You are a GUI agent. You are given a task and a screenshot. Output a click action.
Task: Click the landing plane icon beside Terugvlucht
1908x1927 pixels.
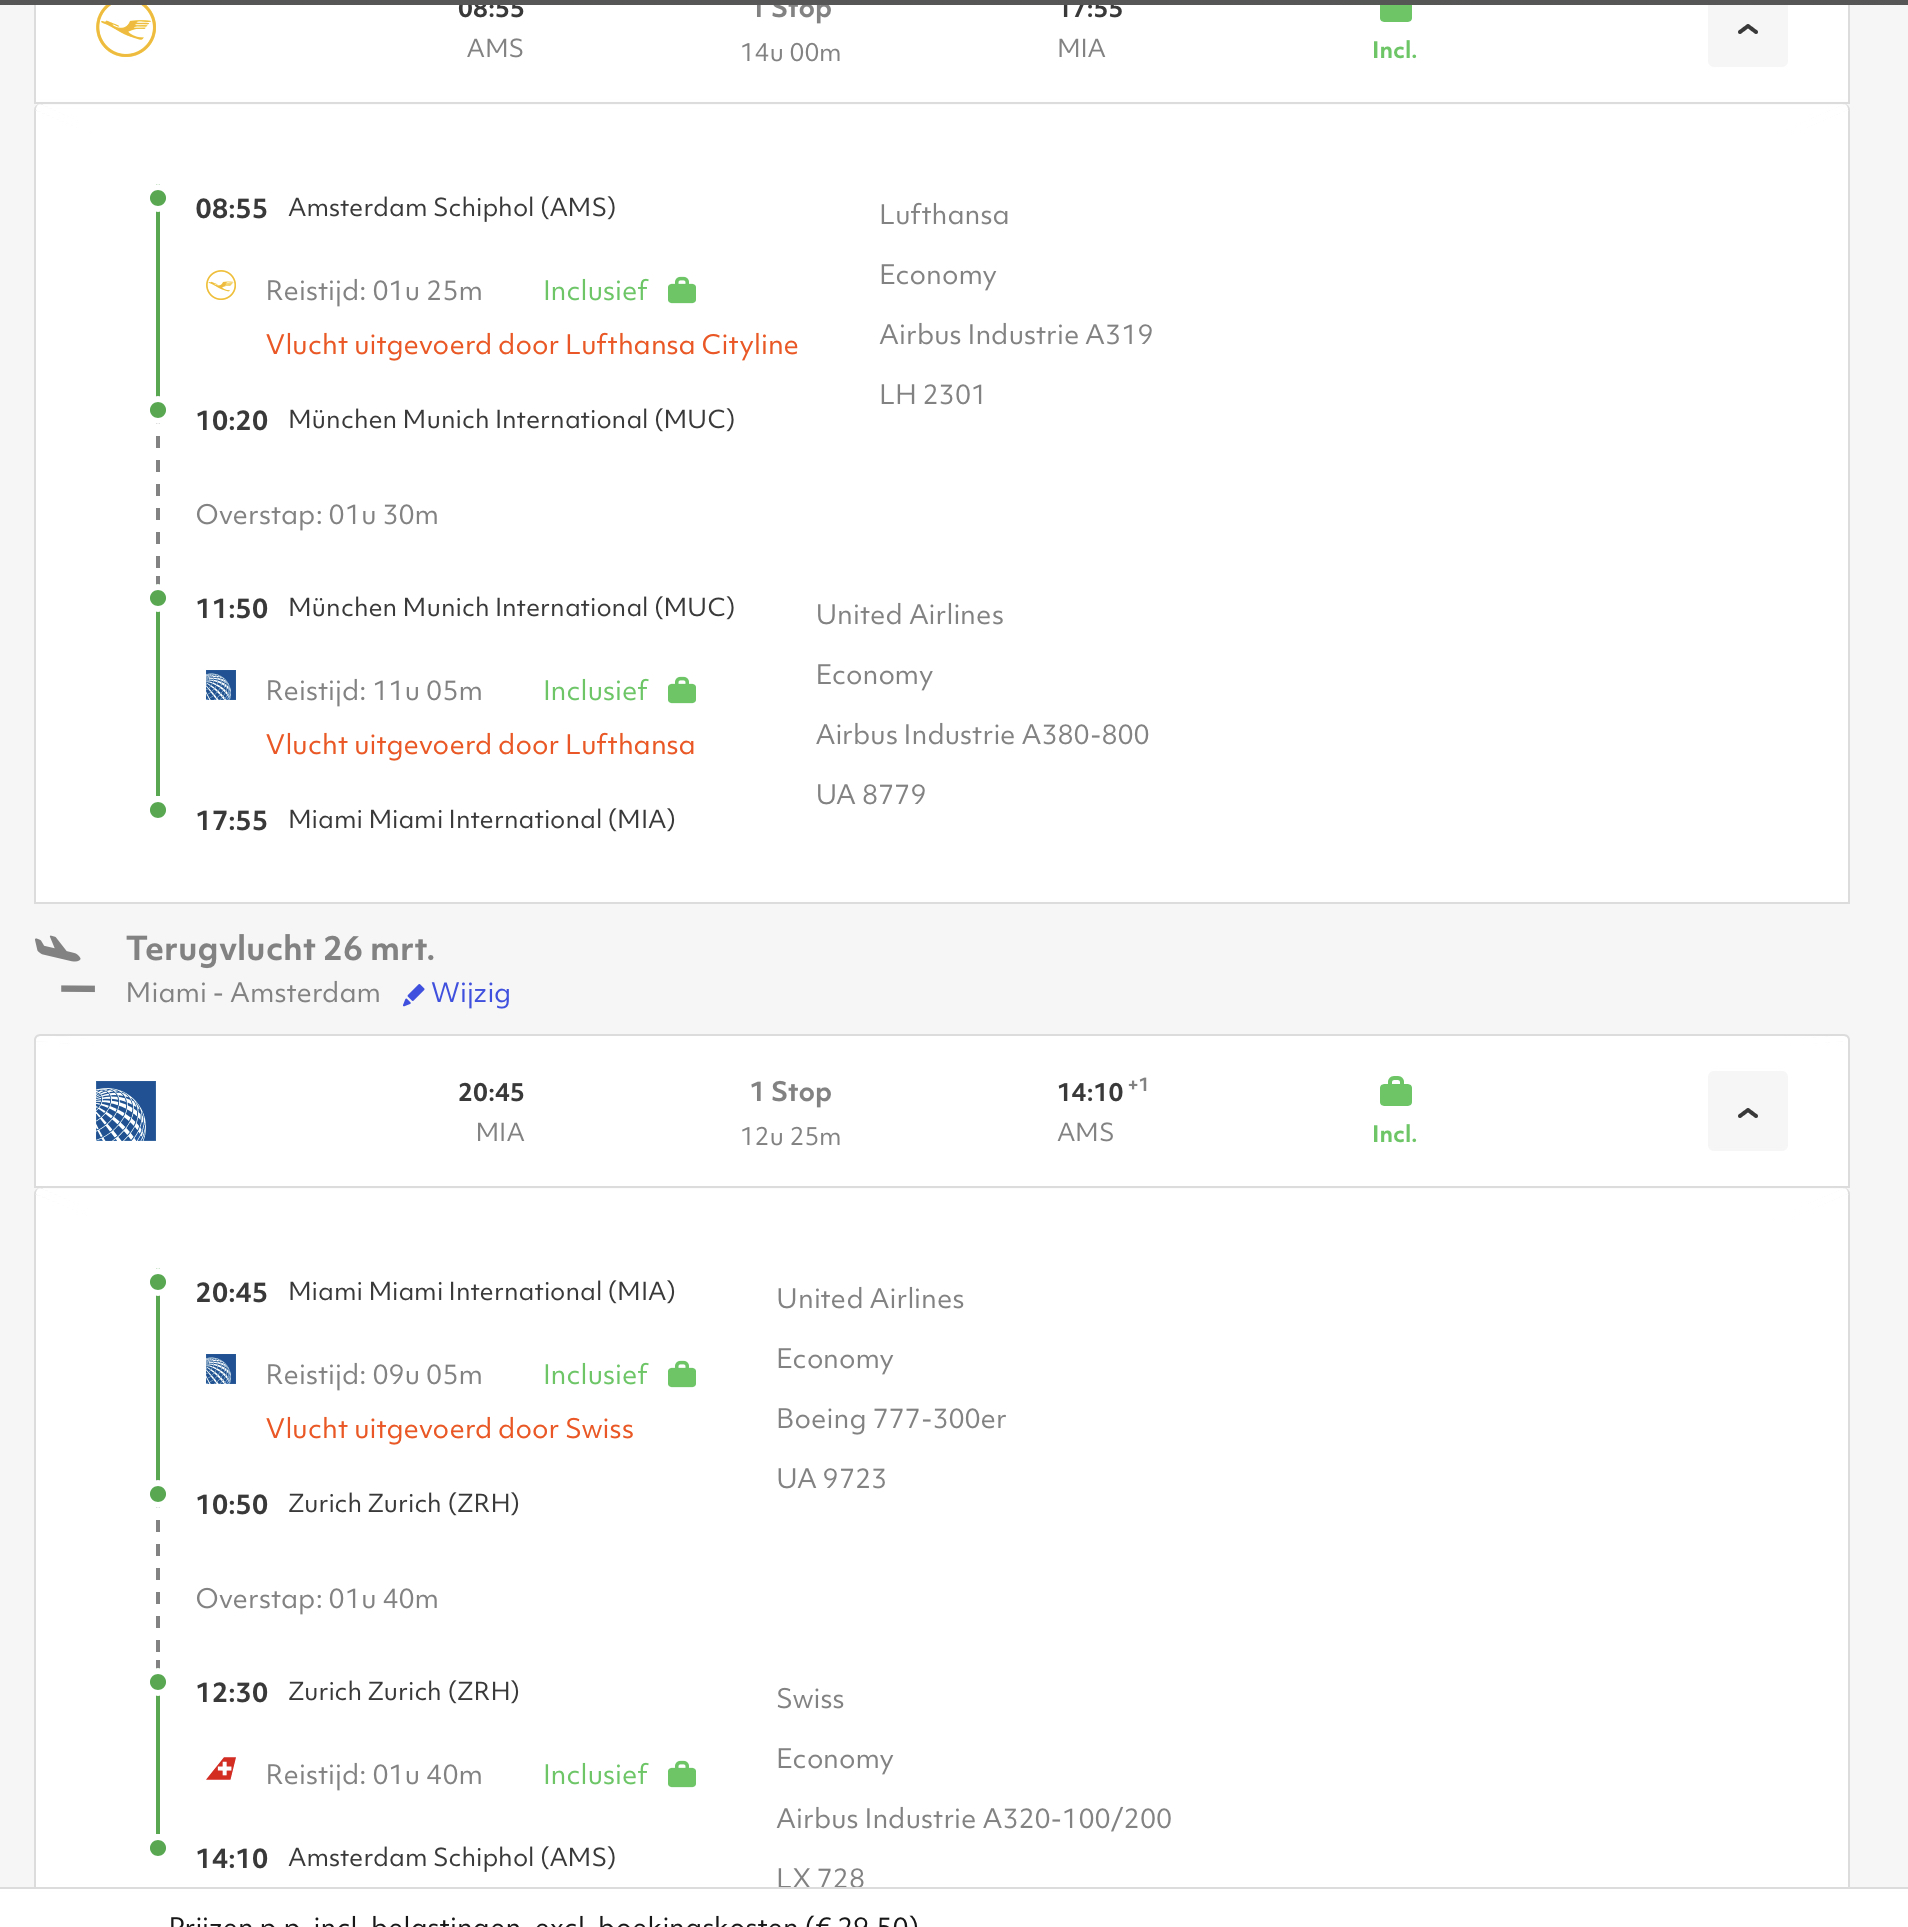(58, 949)
